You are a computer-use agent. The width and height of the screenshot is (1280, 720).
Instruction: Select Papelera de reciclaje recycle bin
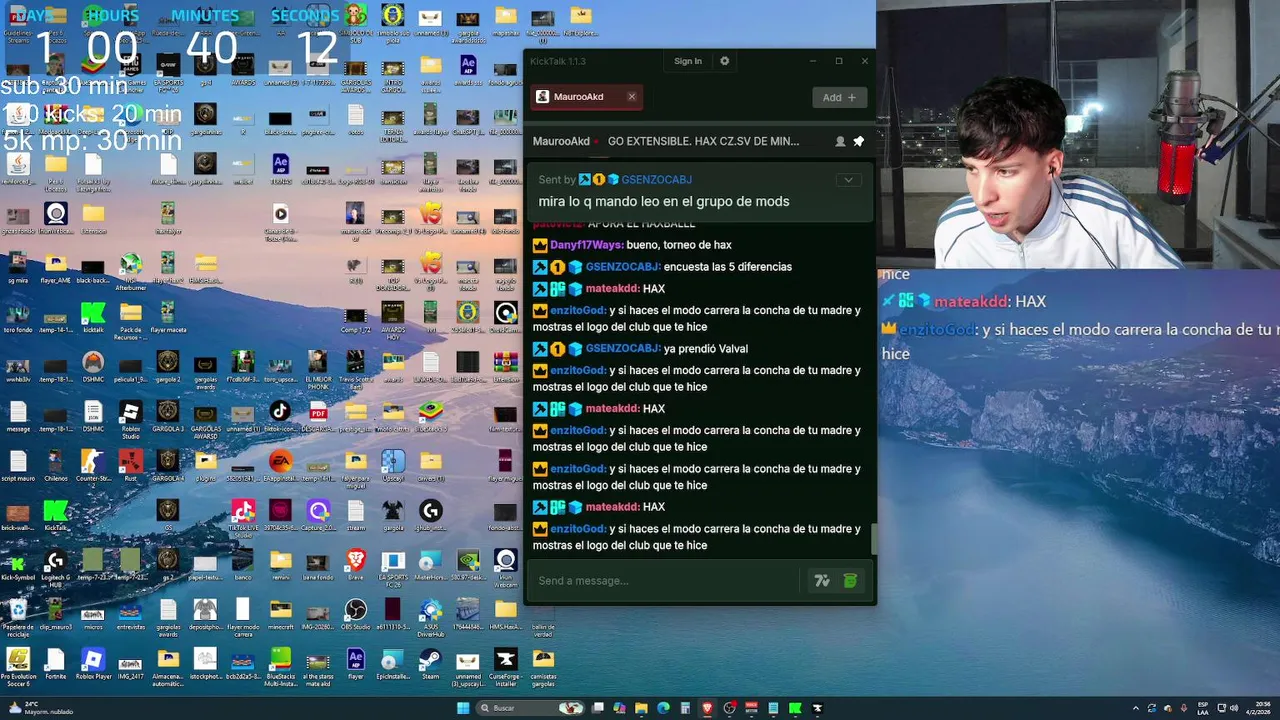[x=18, y=618]
